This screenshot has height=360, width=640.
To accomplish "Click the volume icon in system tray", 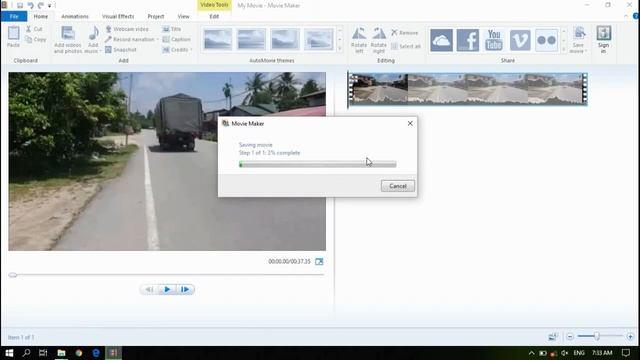I will point(564,353).
